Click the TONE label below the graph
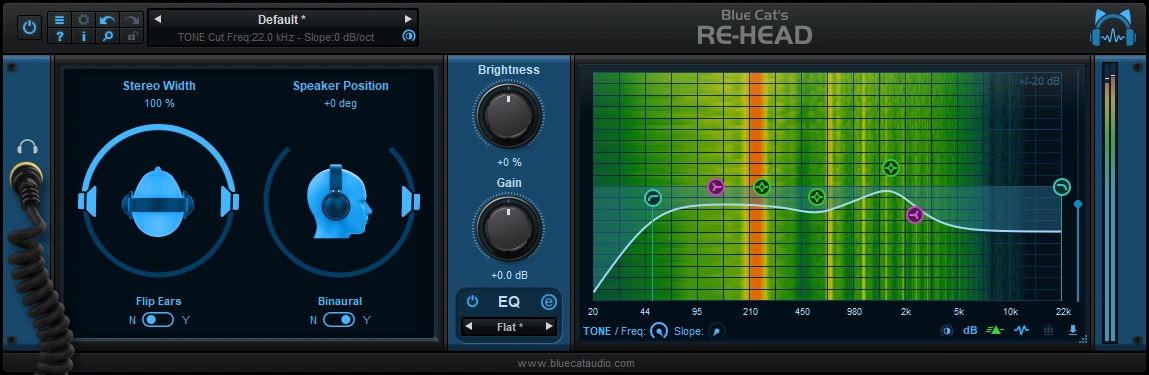 [597, 331]
